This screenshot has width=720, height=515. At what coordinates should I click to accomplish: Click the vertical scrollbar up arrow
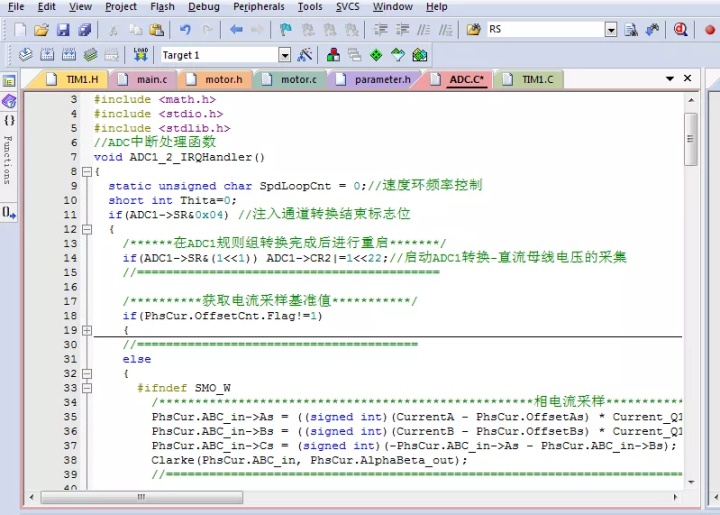(x=691, y=100)
